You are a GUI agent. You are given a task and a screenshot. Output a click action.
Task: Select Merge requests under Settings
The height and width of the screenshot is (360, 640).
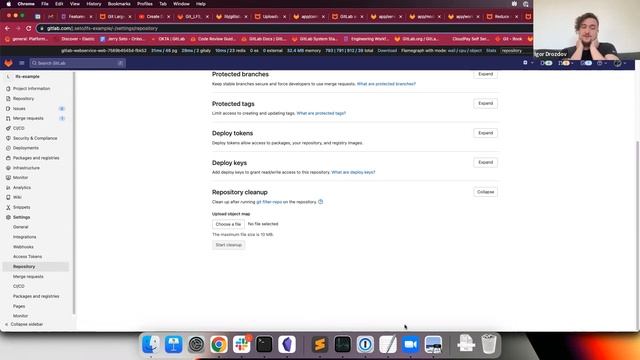coord(28,276)
